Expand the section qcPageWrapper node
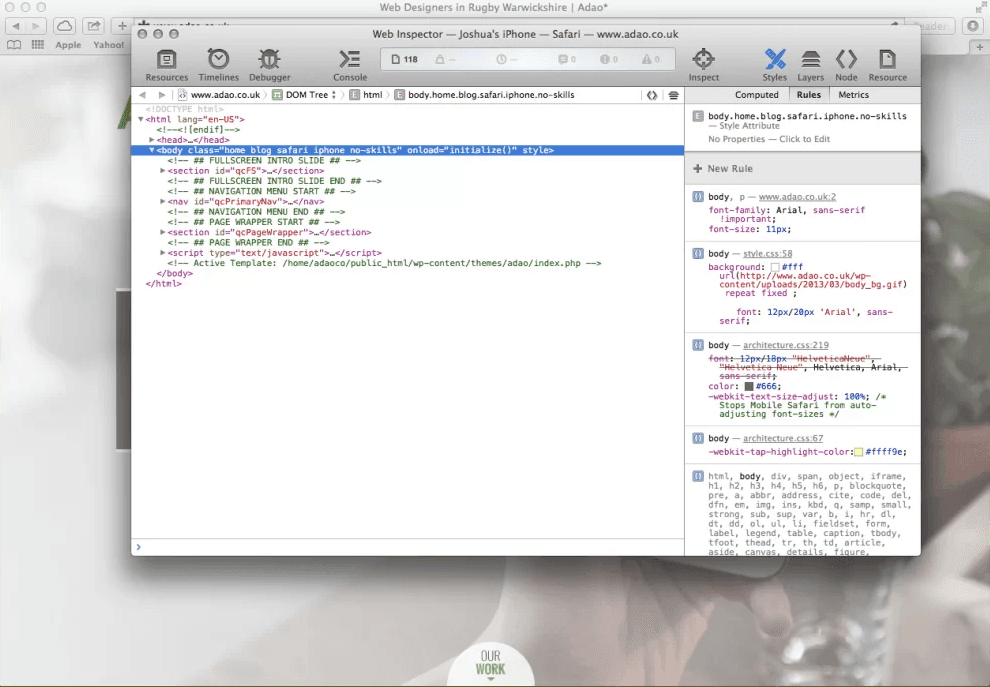 pos(162,233)
